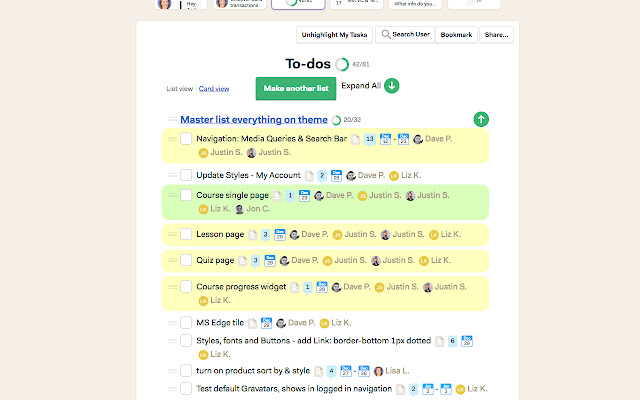Collapse Master list with green up arrow
This screenshot has width=640, height=400.
click(481, 119)
